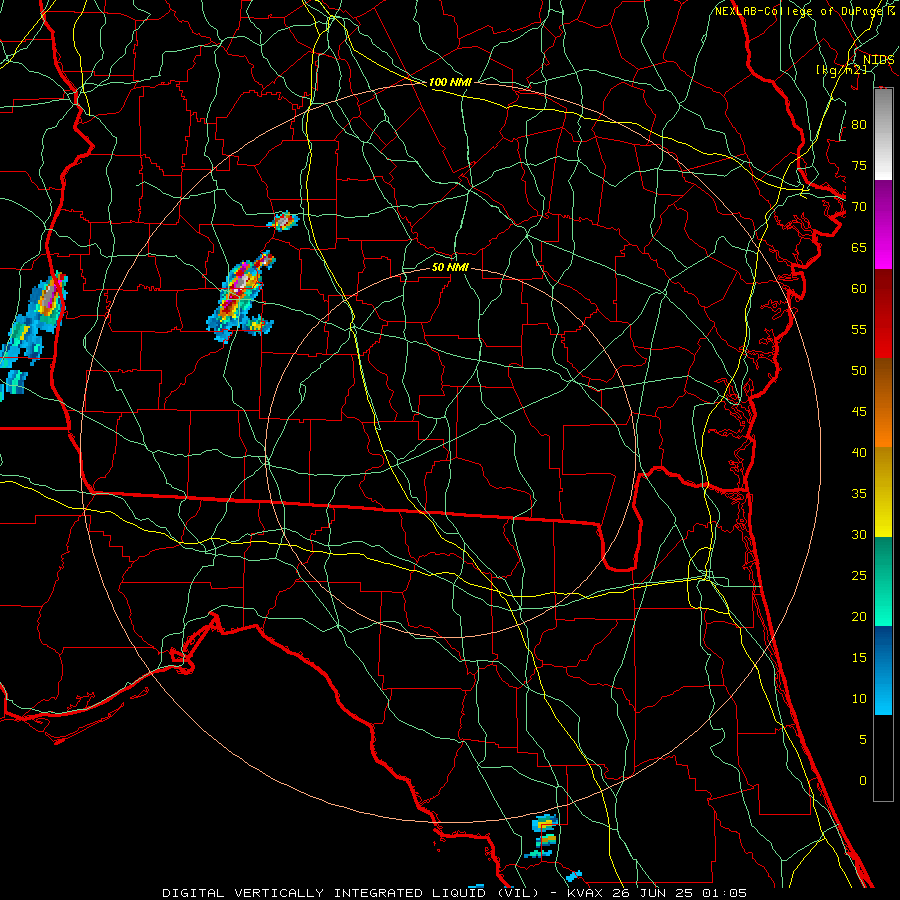The image size is (900, 900).
Task: Pick the blue segment of the VIL legend
Action: [x=883, y=670]
